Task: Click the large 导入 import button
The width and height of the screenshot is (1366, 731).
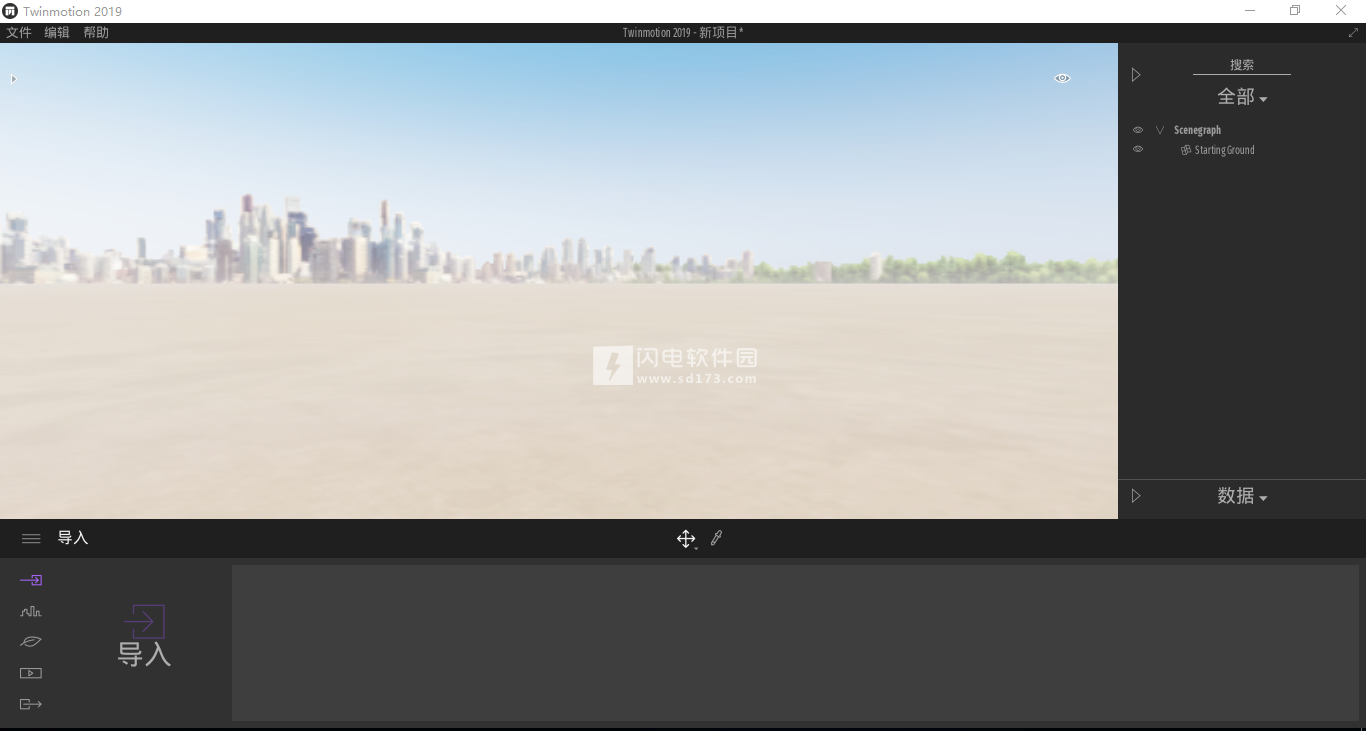Action: (x=144, y=636)
